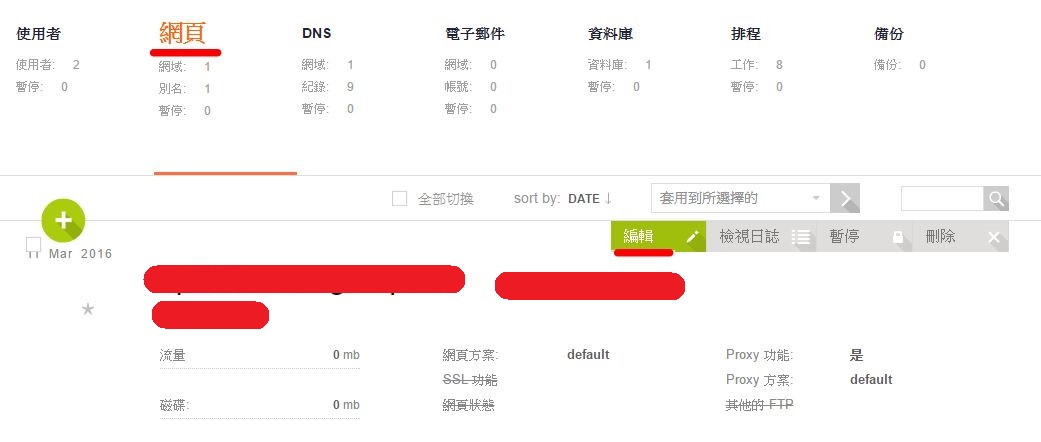Select the 排程 tab
Screen dimensions: 1041x442
(746, 34)
